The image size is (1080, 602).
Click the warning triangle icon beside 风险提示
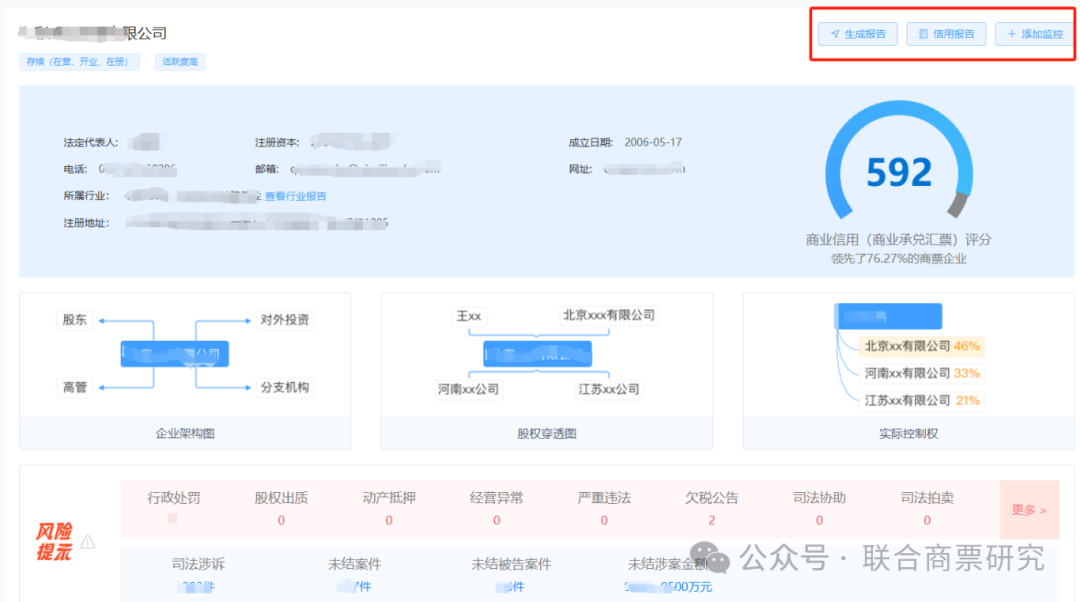88,542
